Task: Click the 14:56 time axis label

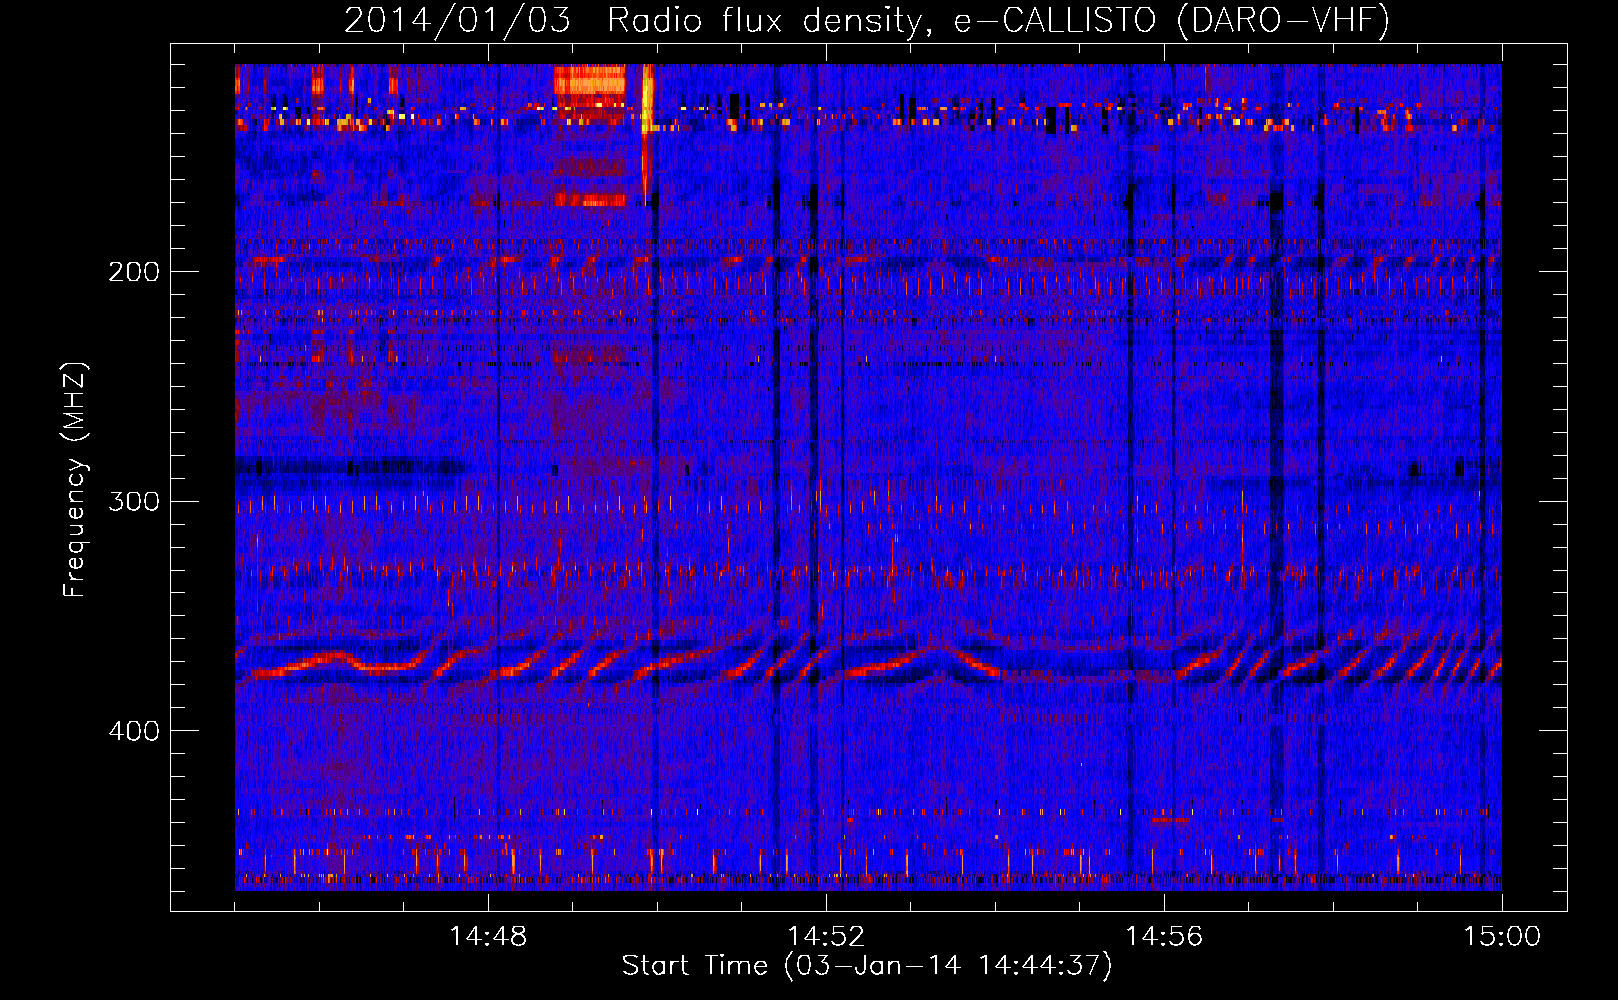Action: 1164,937
